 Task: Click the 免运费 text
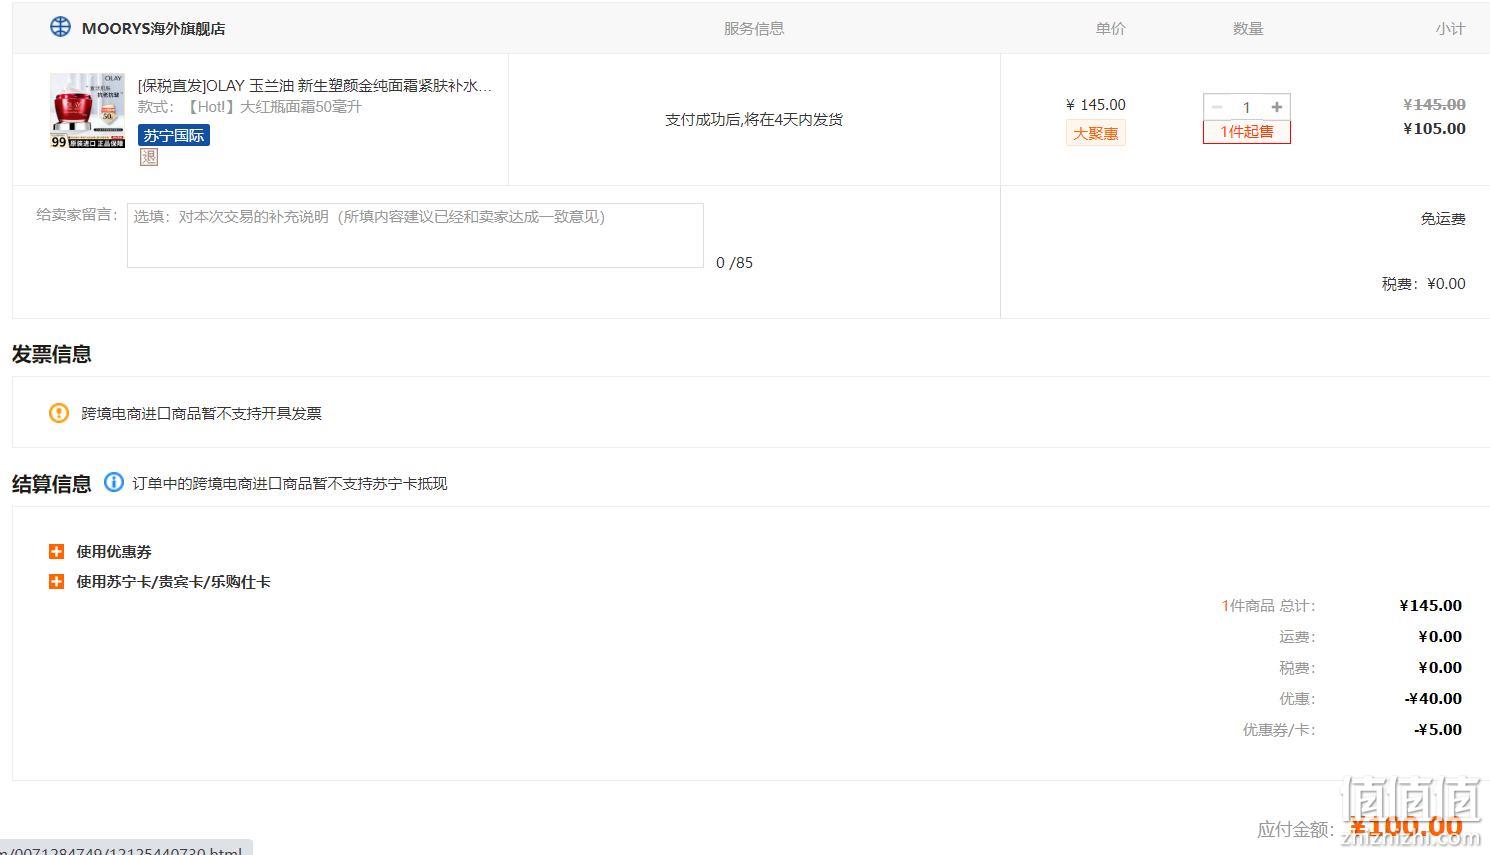coord(1443,218)
